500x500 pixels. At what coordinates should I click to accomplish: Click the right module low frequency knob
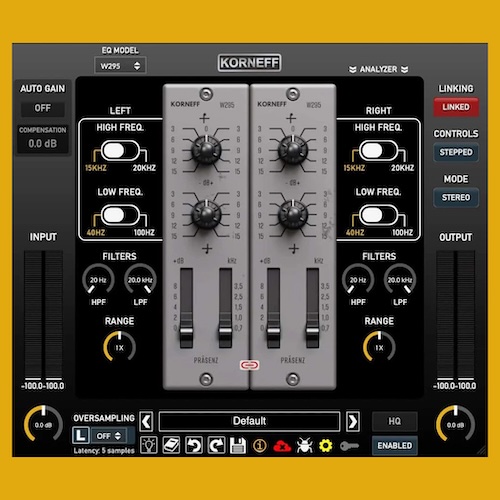click(x=293, y=214)
